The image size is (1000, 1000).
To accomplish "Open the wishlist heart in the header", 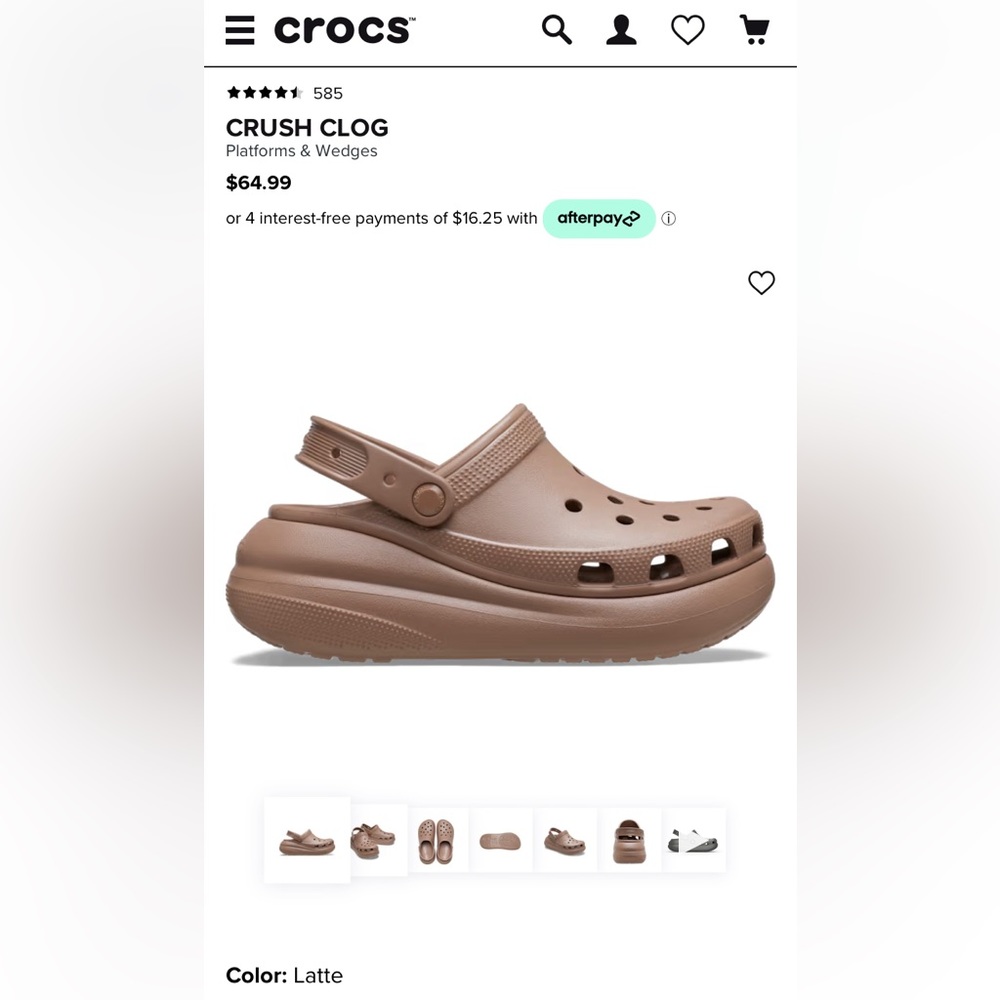I will (687, 30).
